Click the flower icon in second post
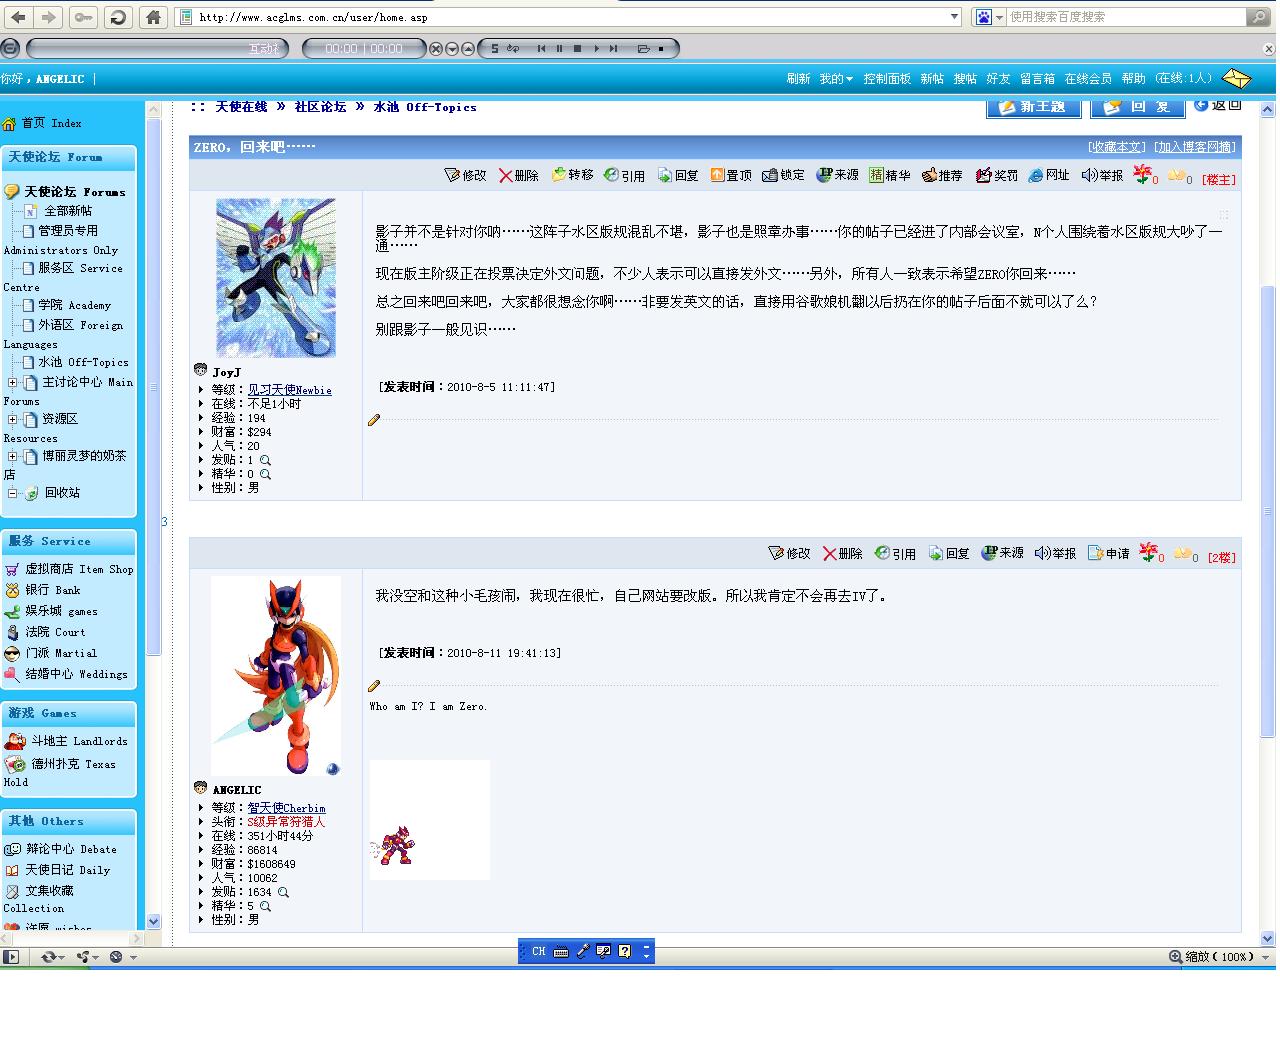 click(x=1147, y=552)
